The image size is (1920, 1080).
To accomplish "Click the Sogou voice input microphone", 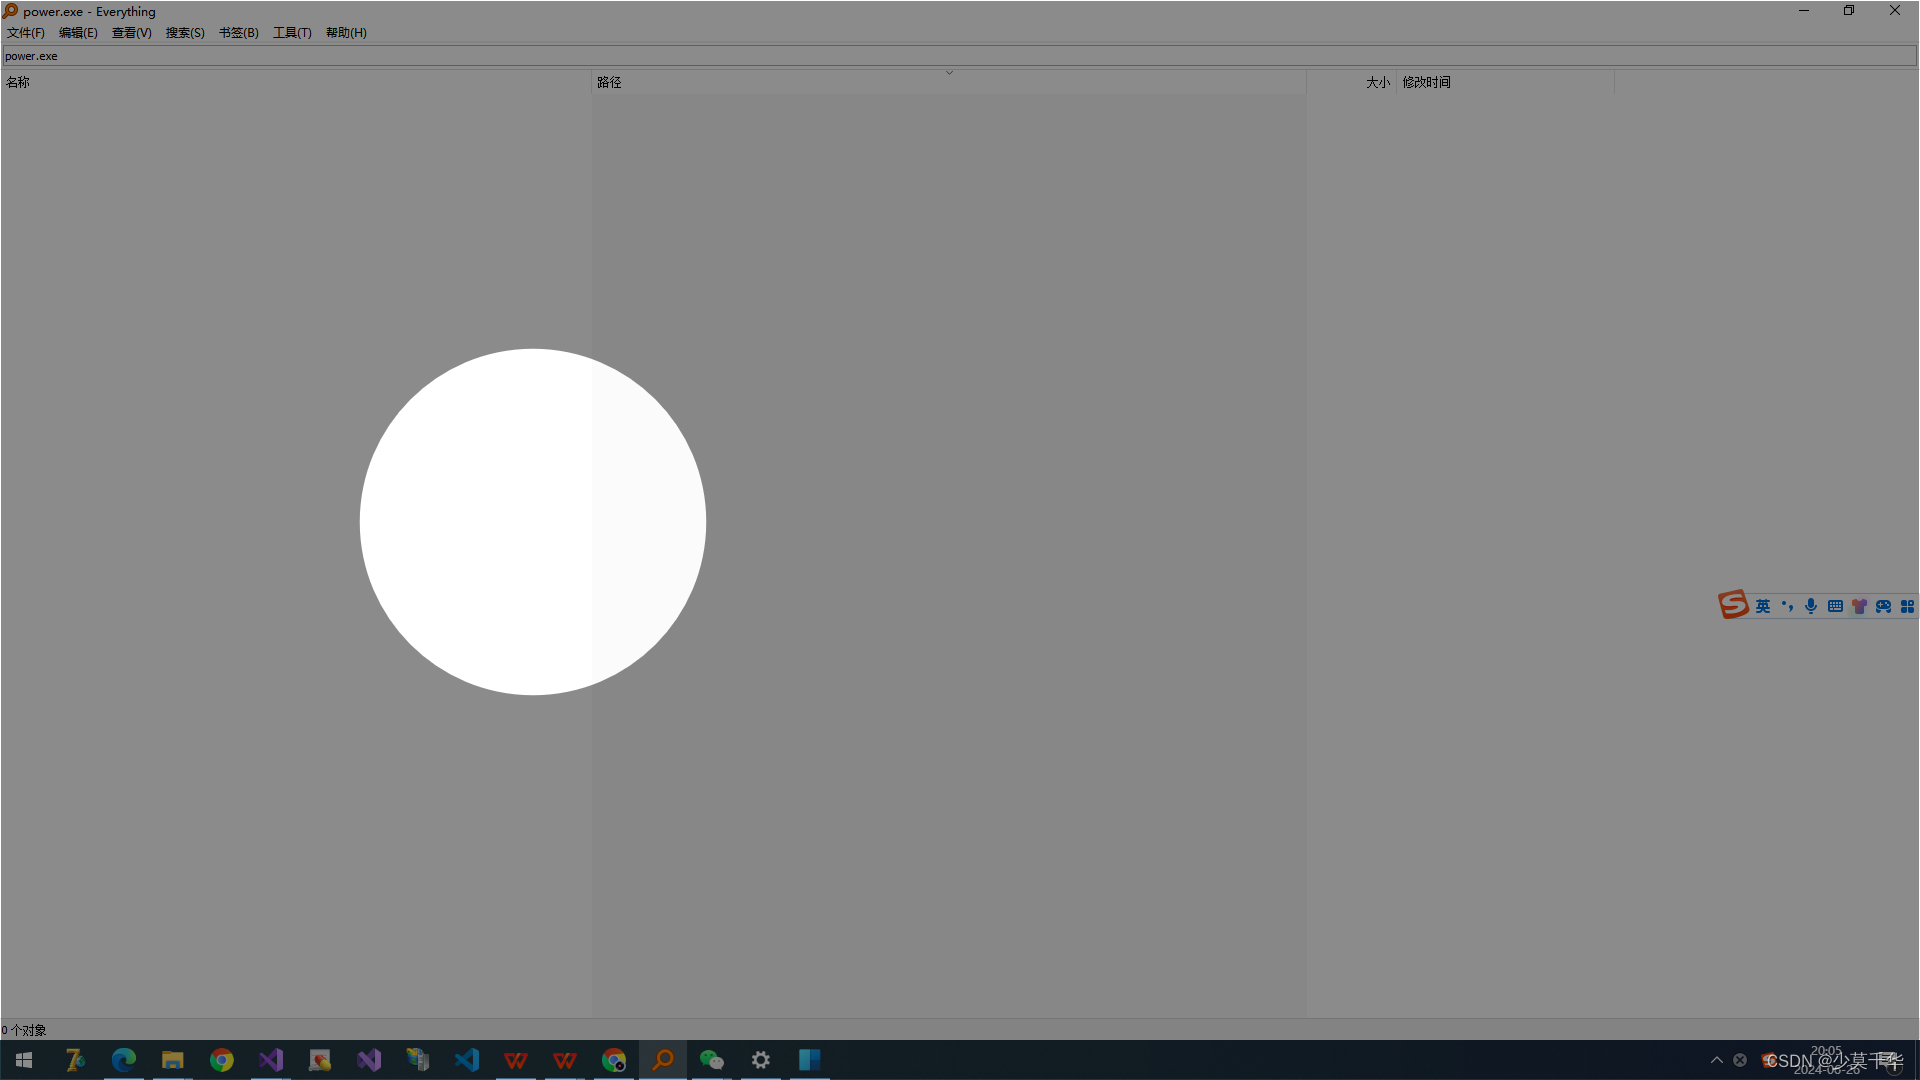I will 1811,606.
